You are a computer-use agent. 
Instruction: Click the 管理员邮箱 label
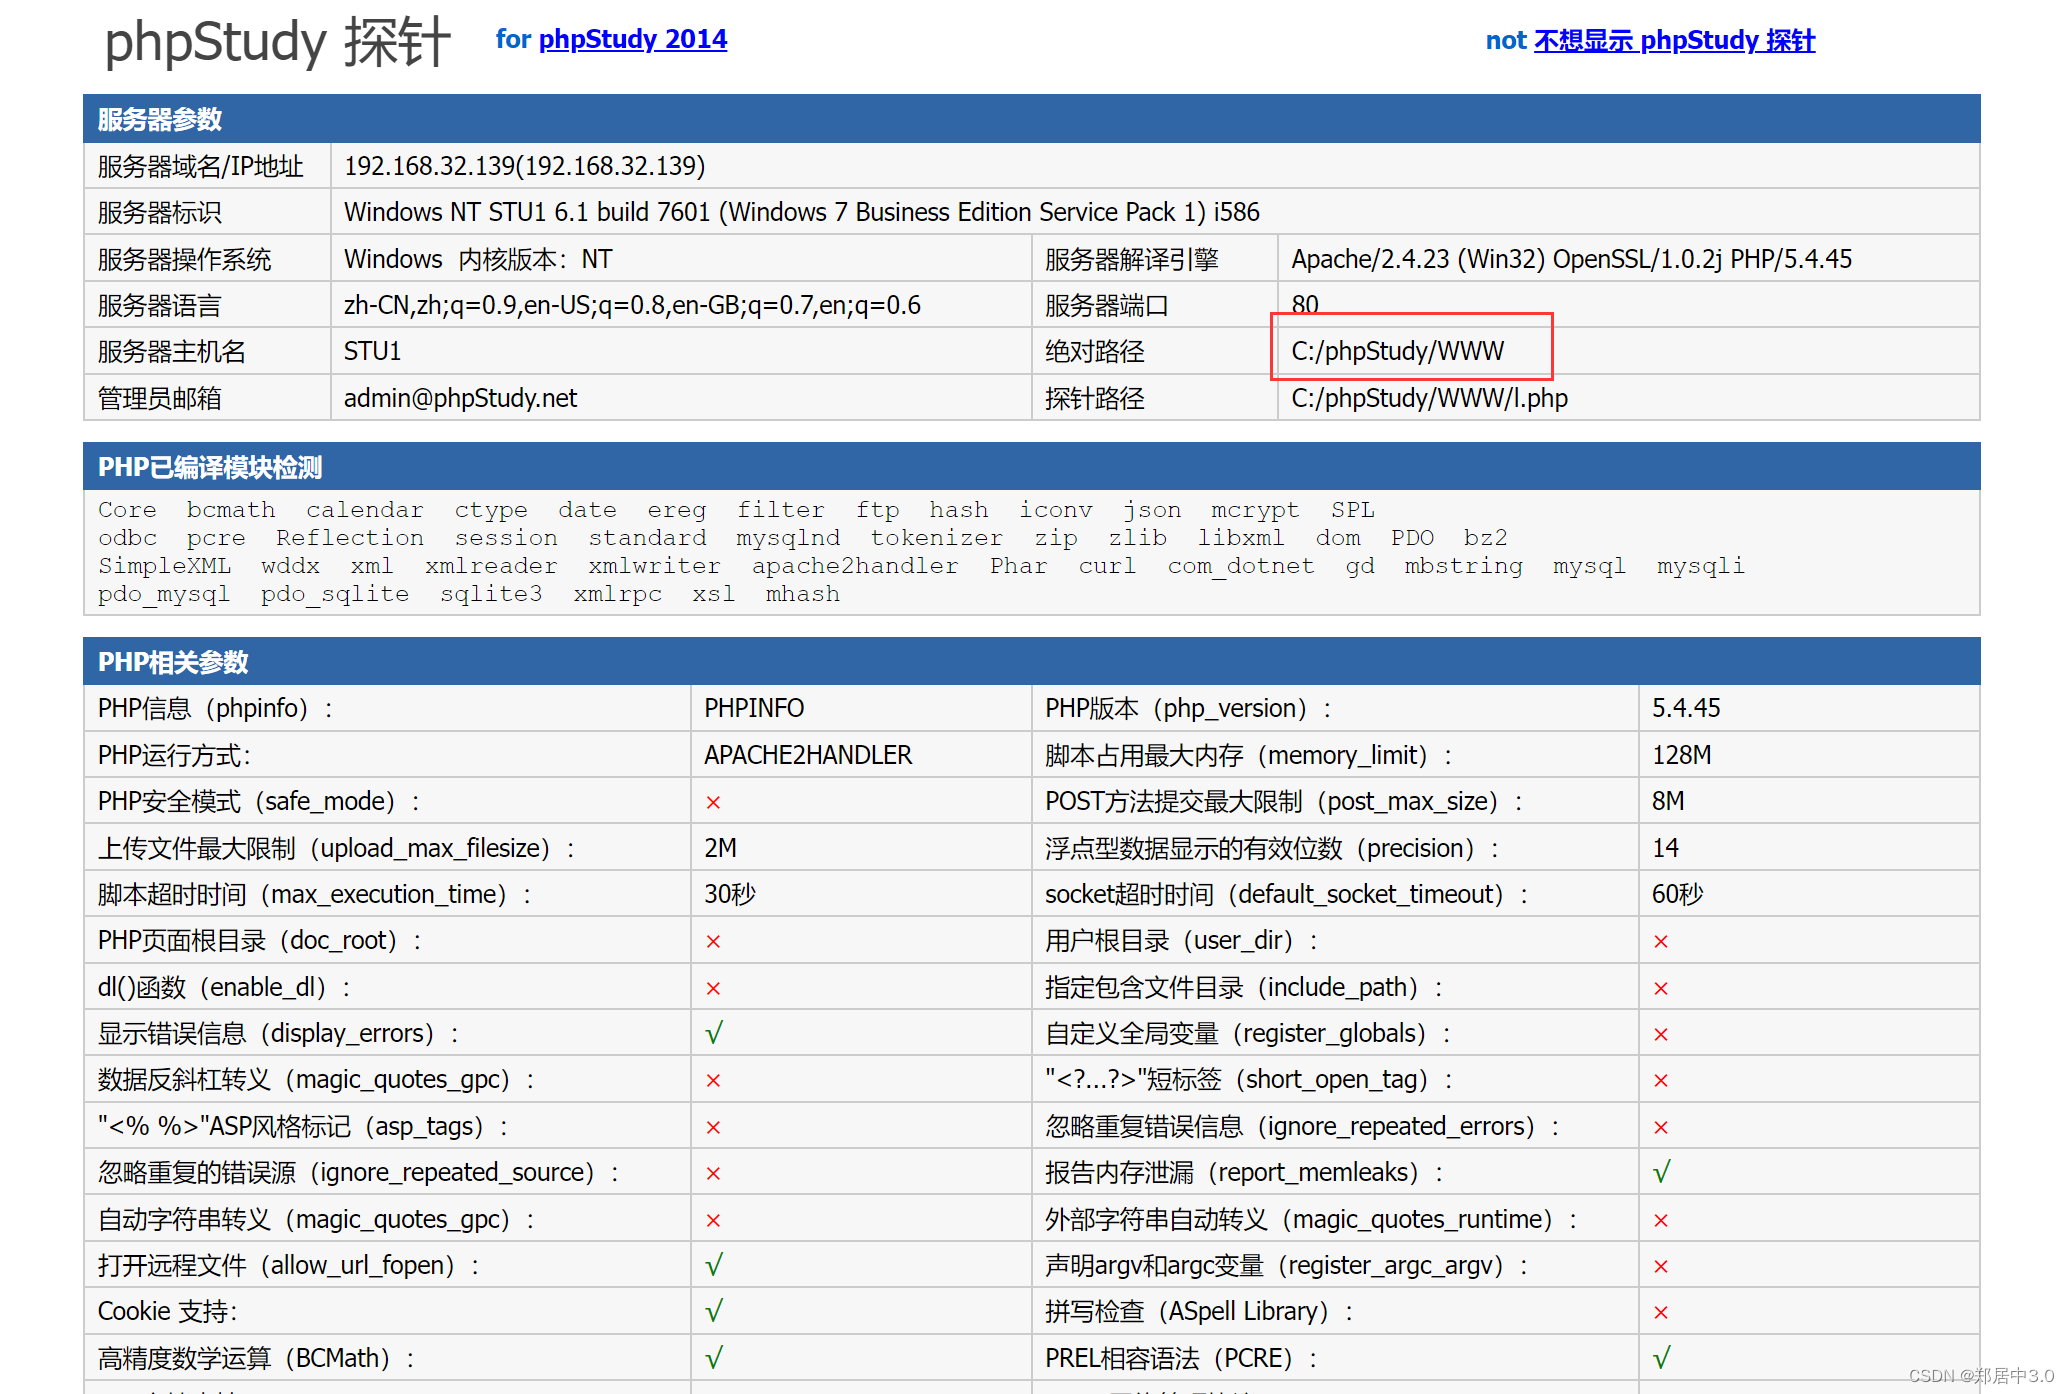click(160, 398)
